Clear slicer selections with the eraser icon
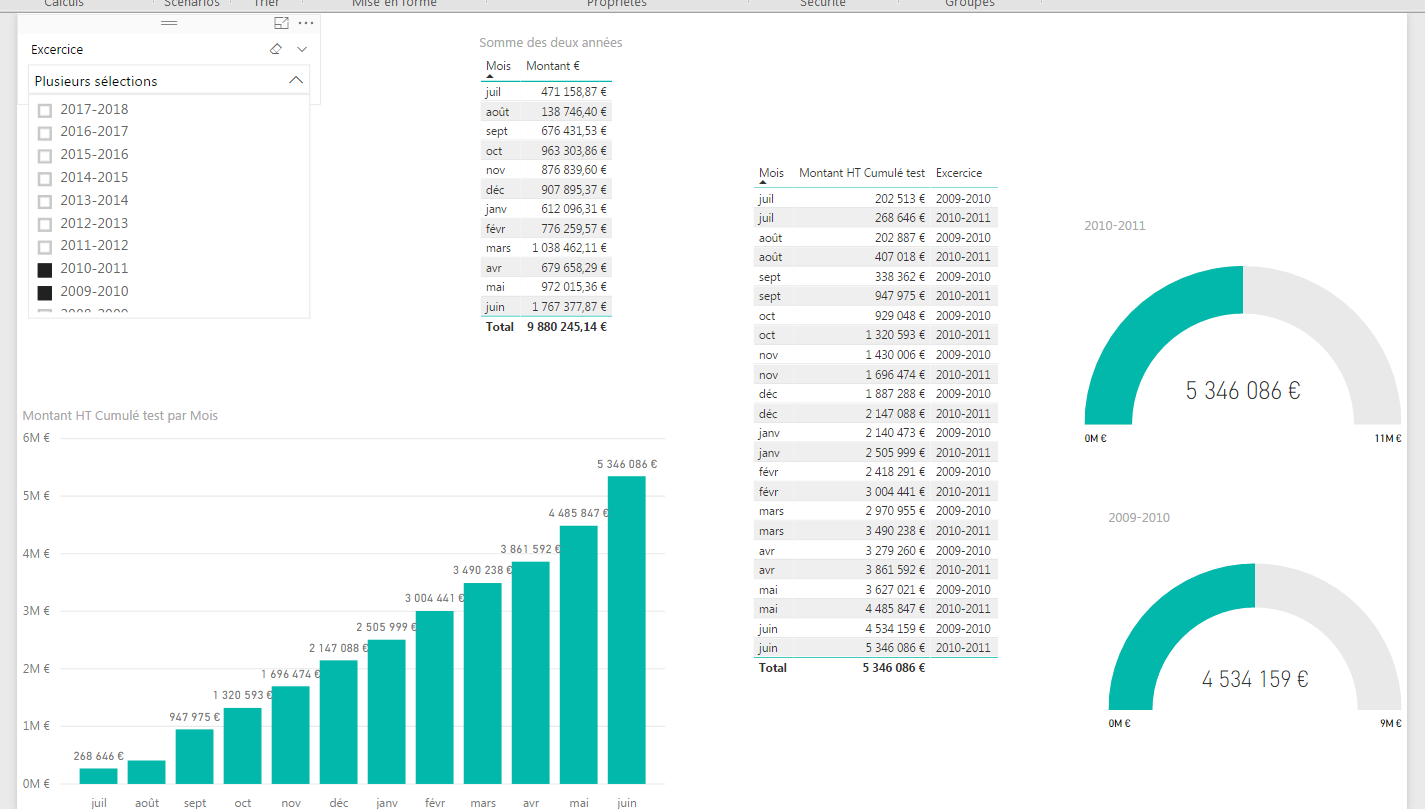Viewport: 1425px width, 809px height. click(276, 49)
